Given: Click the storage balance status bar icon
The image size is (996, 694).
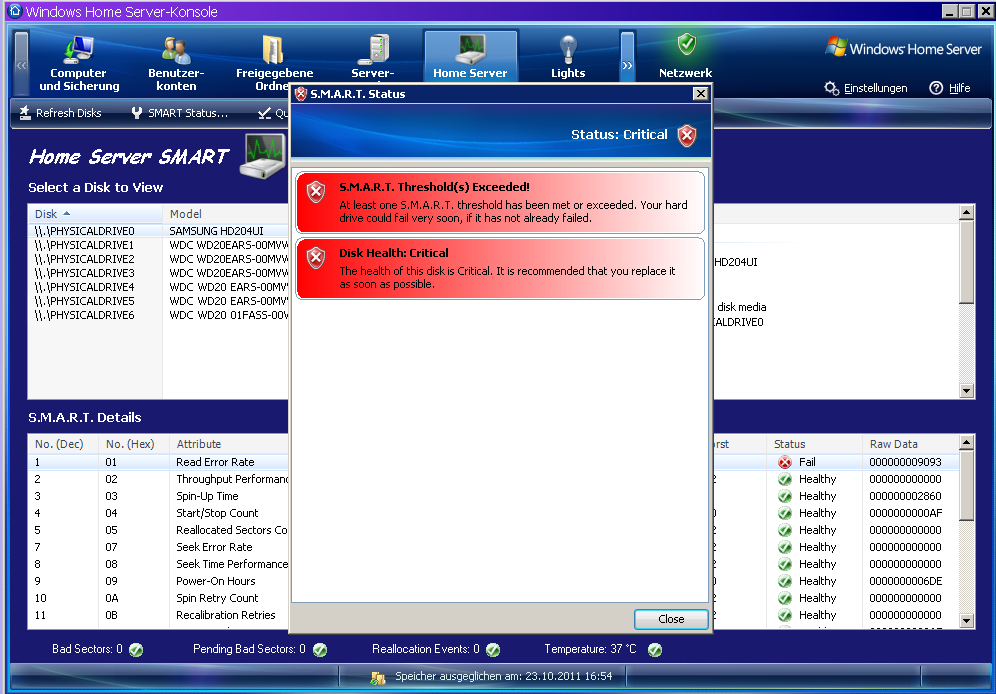Looking at the screenshot, I should (378, 678).
